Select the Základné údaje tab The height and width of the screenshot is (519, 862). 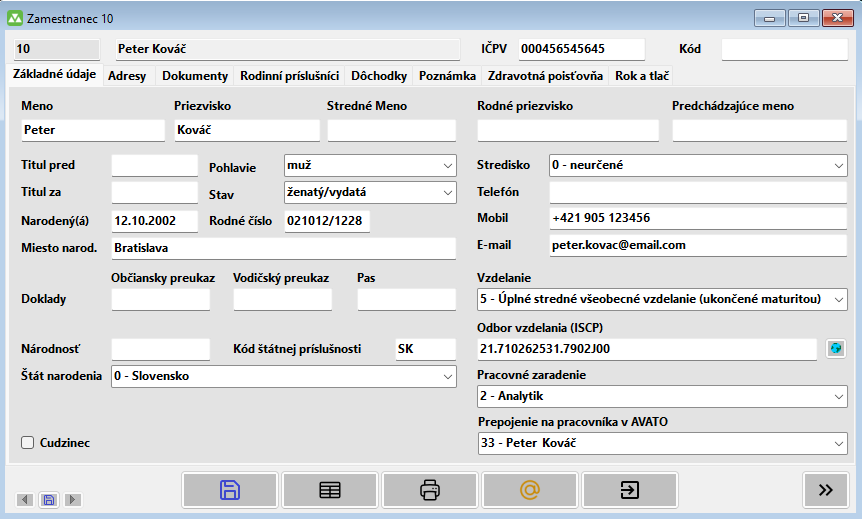click(54, 74)
